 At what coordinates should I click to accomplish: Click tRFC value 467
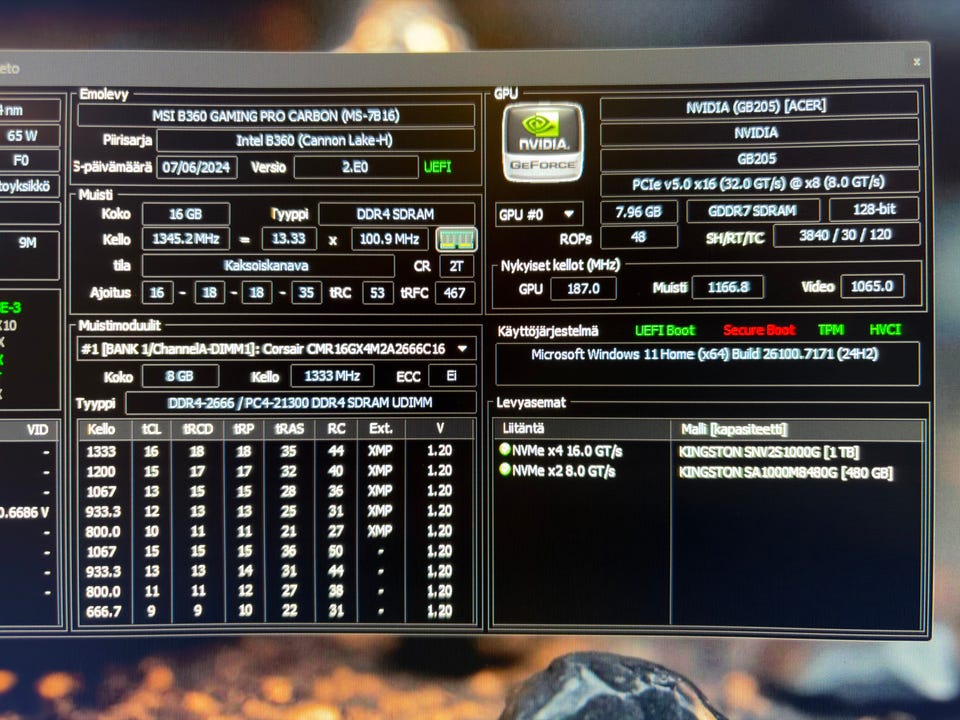(x=454, y=293)
